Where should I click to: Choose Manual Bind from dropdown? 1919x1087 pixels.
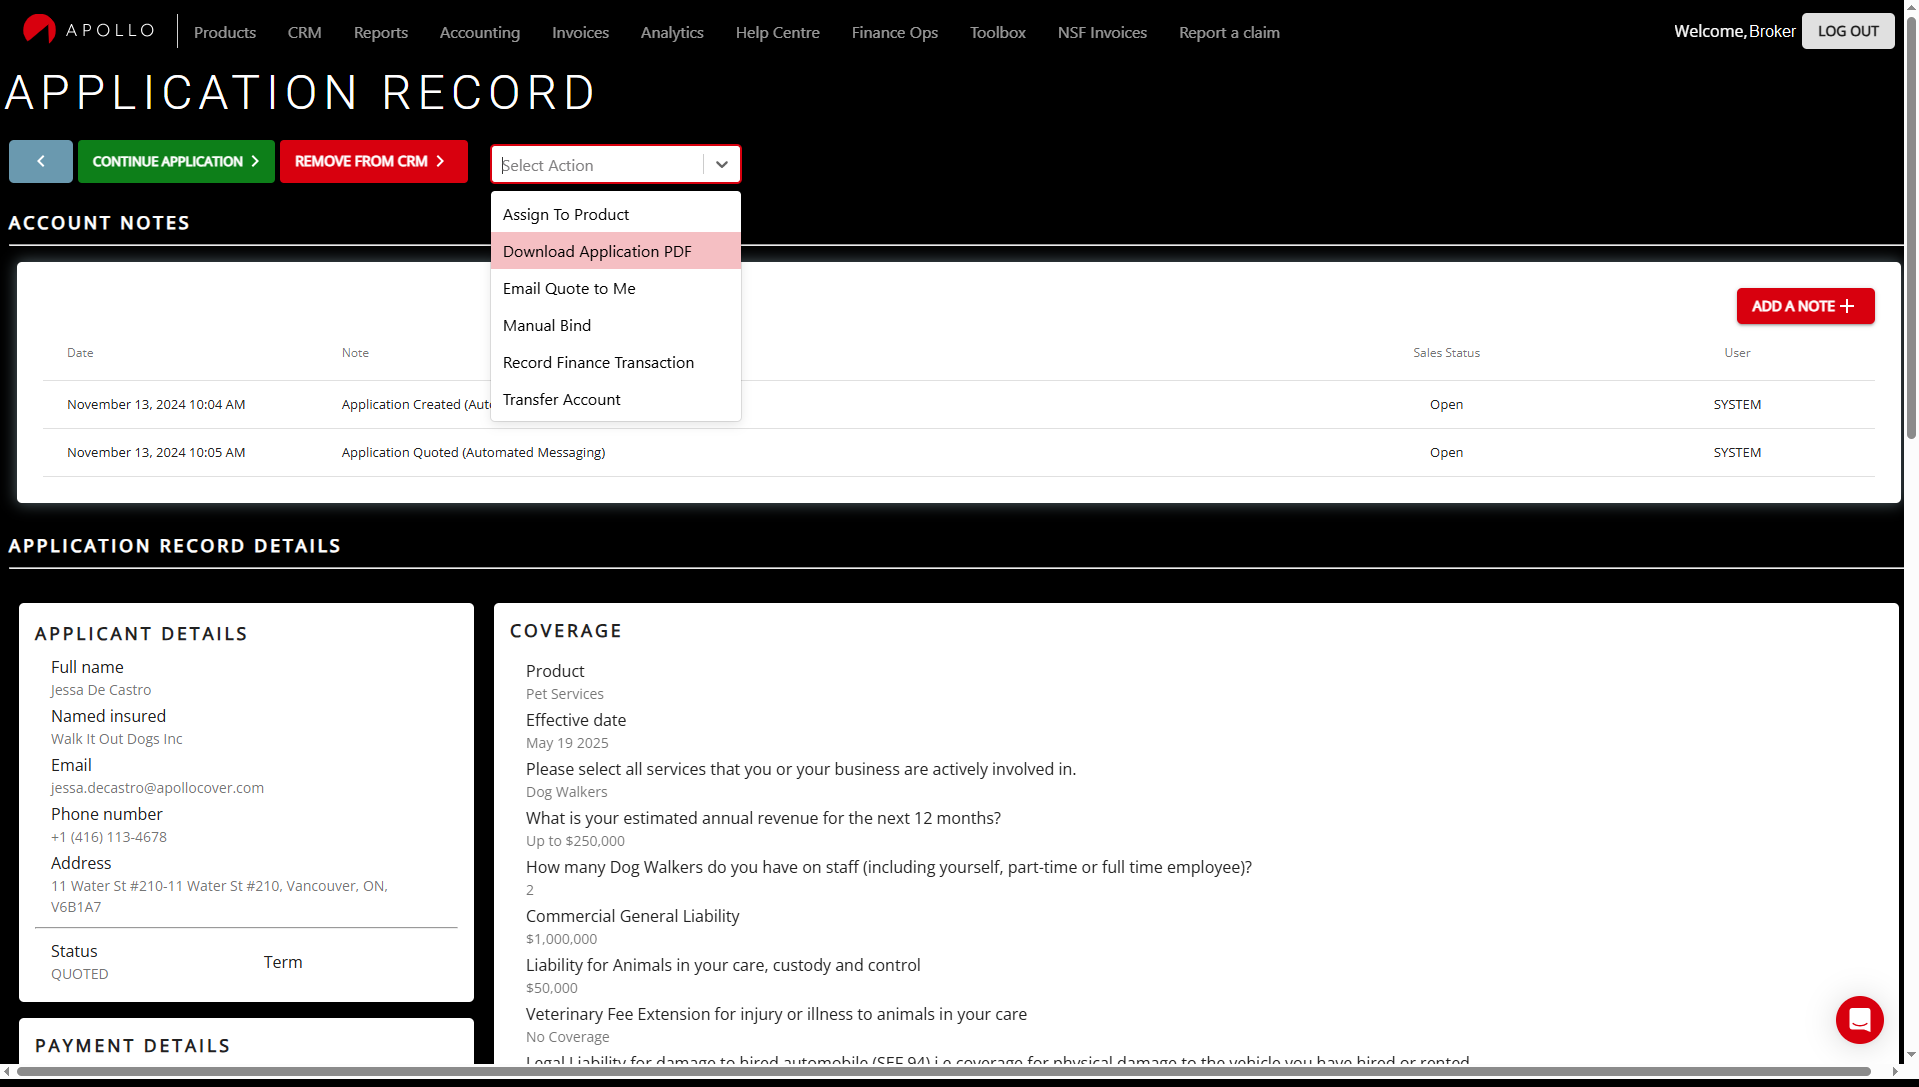pyautogui.click(x=547, y=326)
